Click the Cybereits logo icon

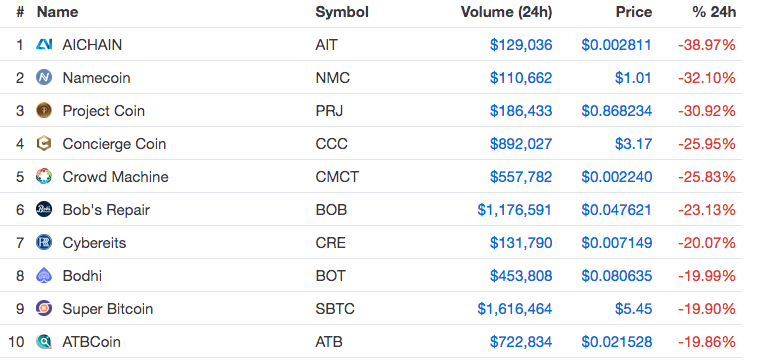click(44, 242)
